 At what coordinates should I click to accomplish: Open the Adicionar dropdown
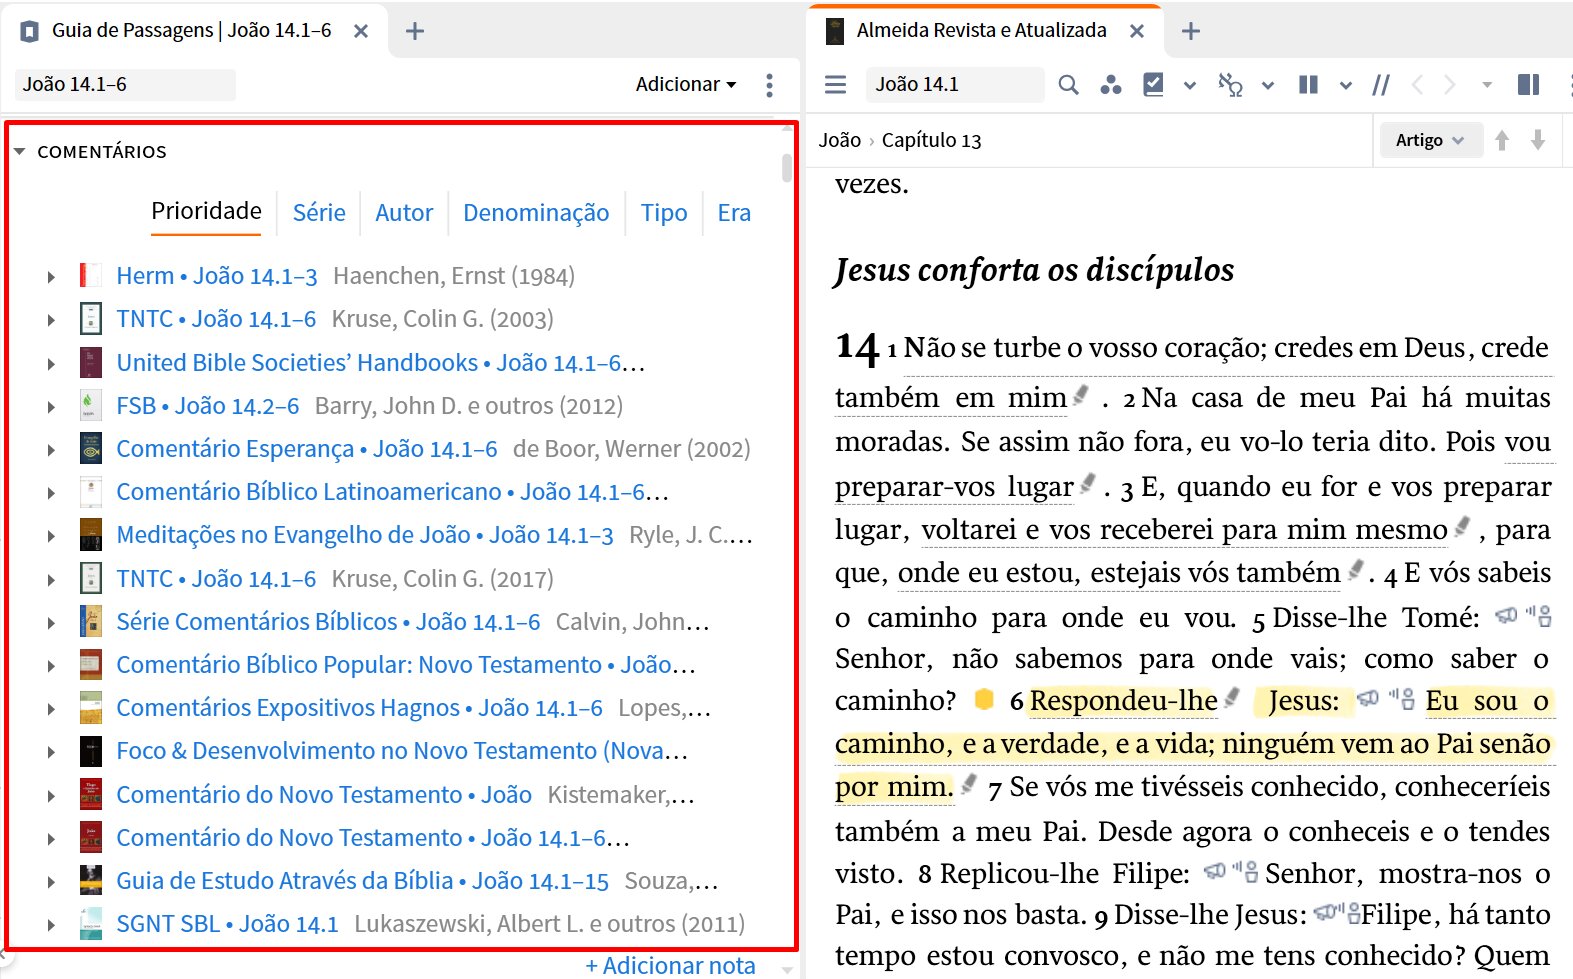tap(686, 85)
